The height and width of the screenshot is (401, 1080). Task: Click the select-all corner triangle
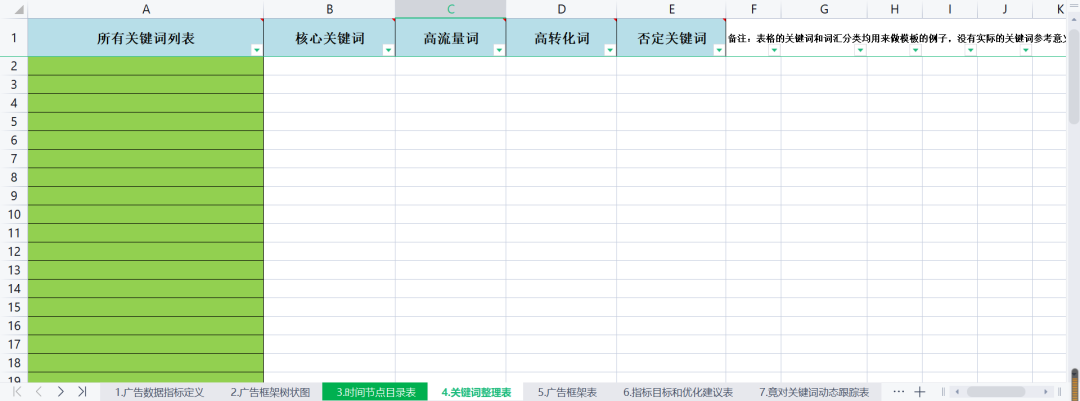tap(19, 11)
